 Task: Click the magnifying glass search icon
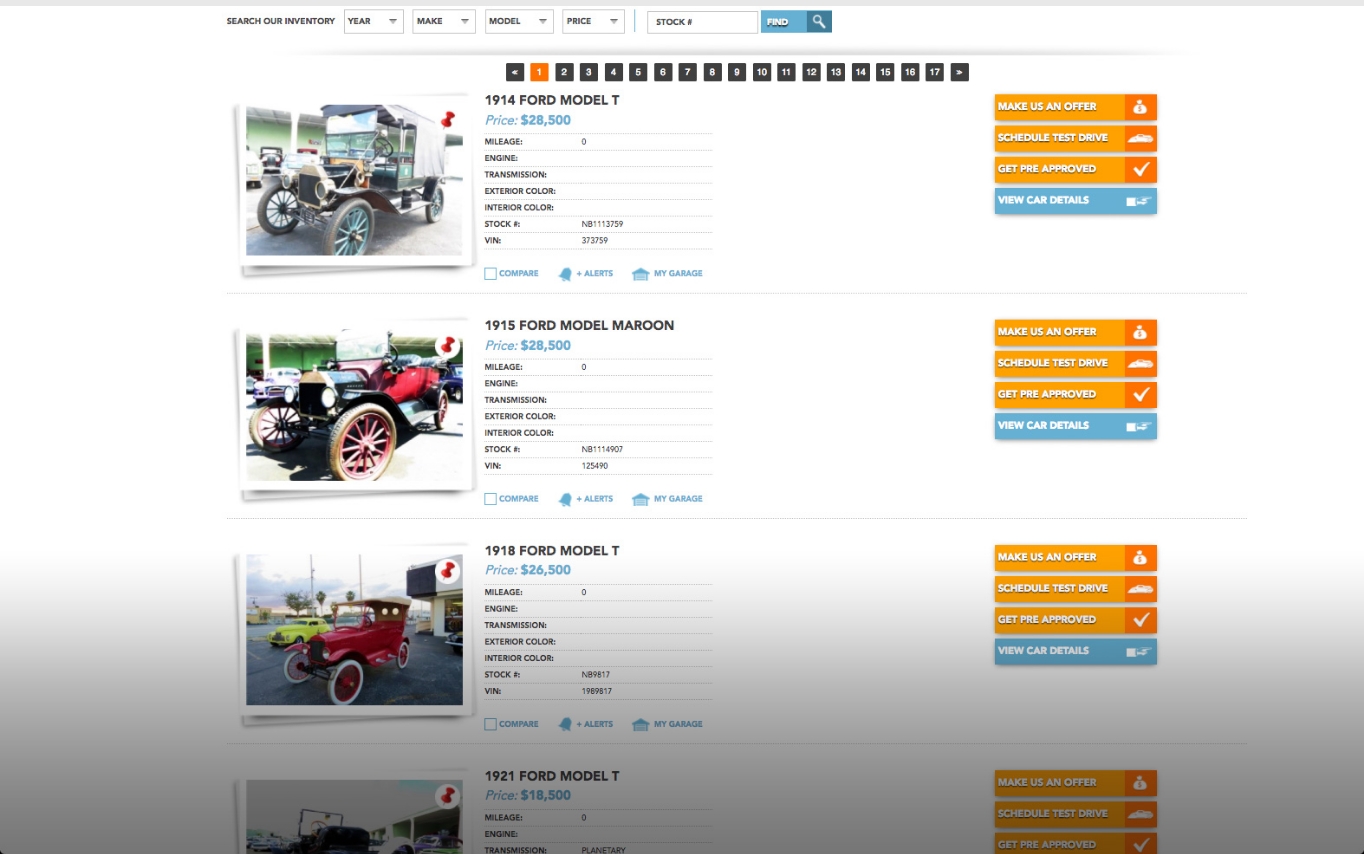819,21
